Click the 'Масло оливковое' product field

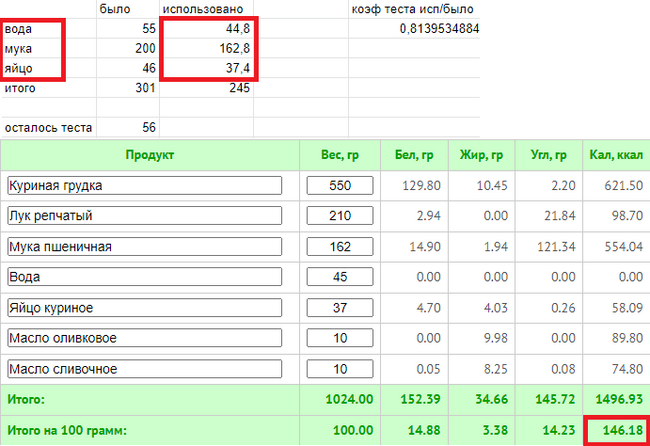(x=144, y=338)
